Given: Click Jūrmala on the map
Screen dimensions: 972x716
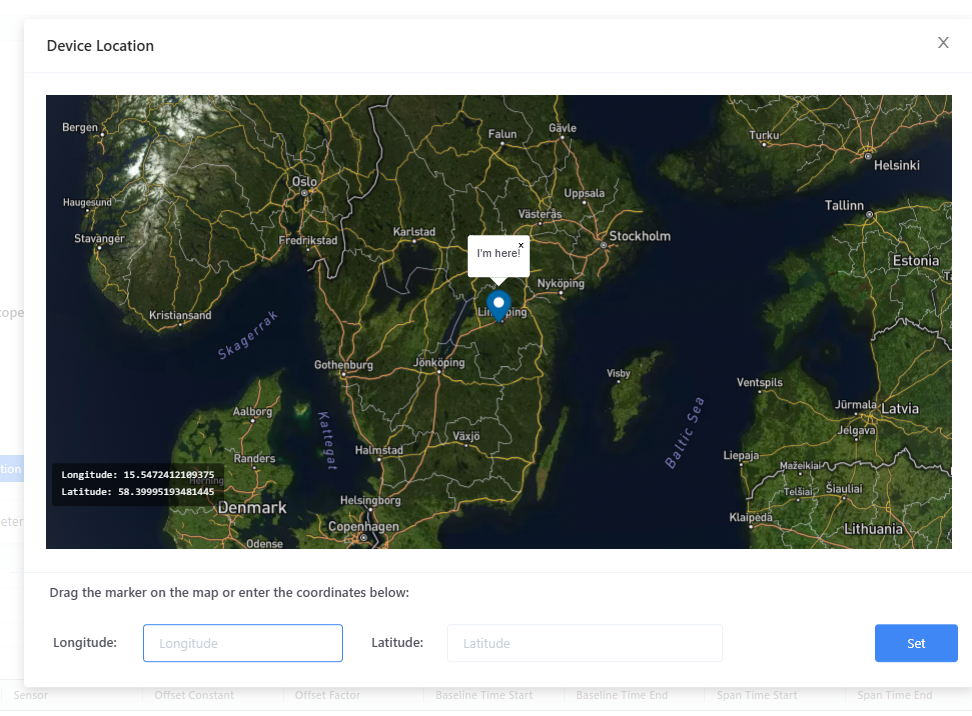Looking at the screenshot, I should [855, 405].
